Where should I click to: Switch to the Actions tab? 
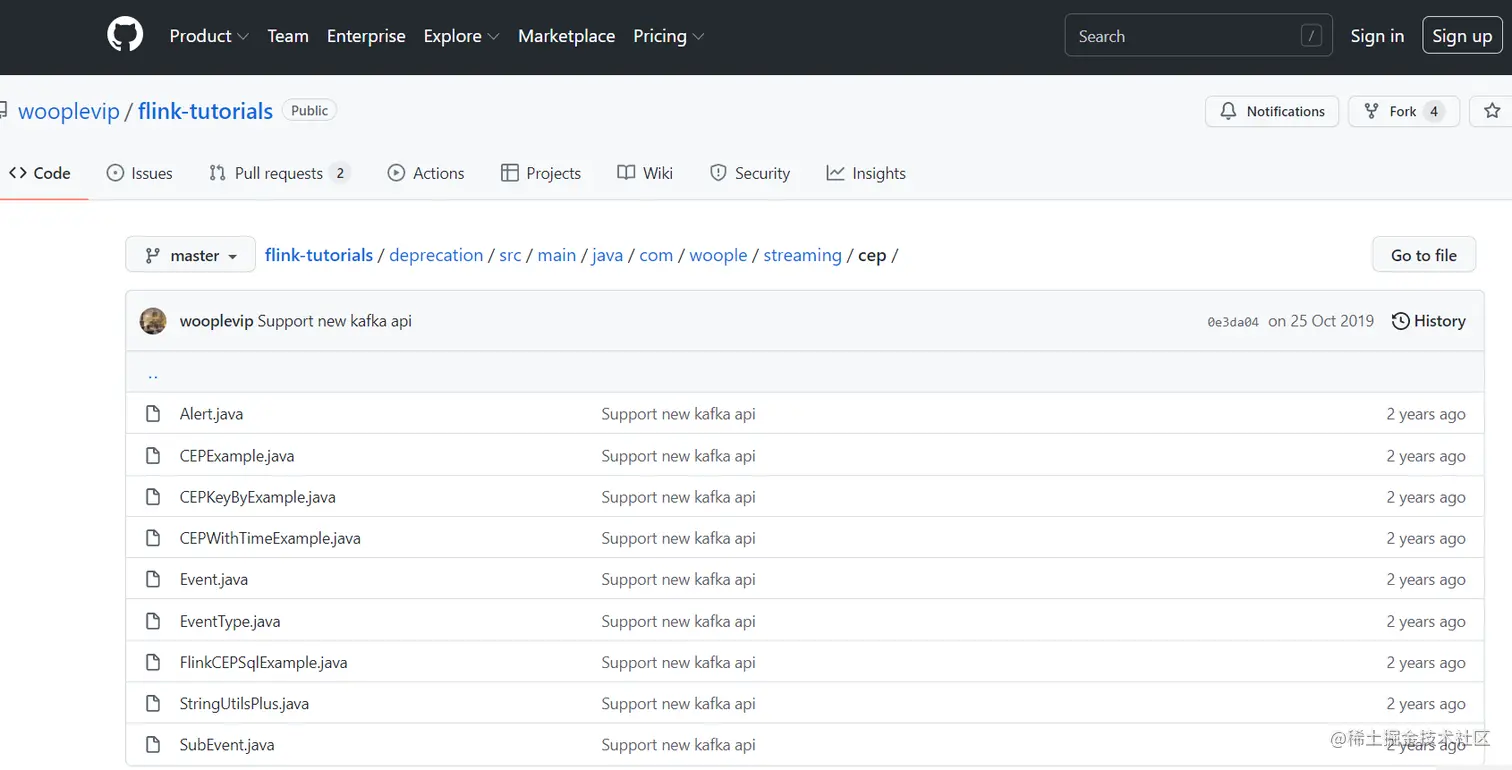(x=426, y=173)
